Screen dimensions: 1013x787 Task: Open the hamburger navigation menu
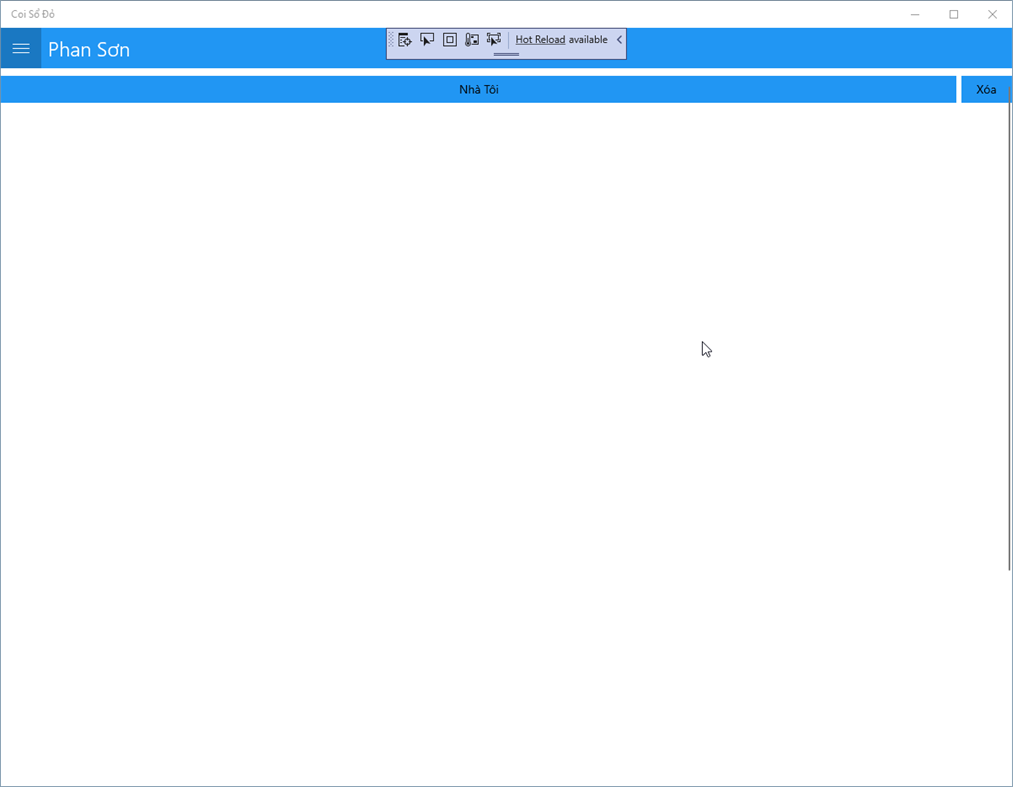tap(21, 48)
